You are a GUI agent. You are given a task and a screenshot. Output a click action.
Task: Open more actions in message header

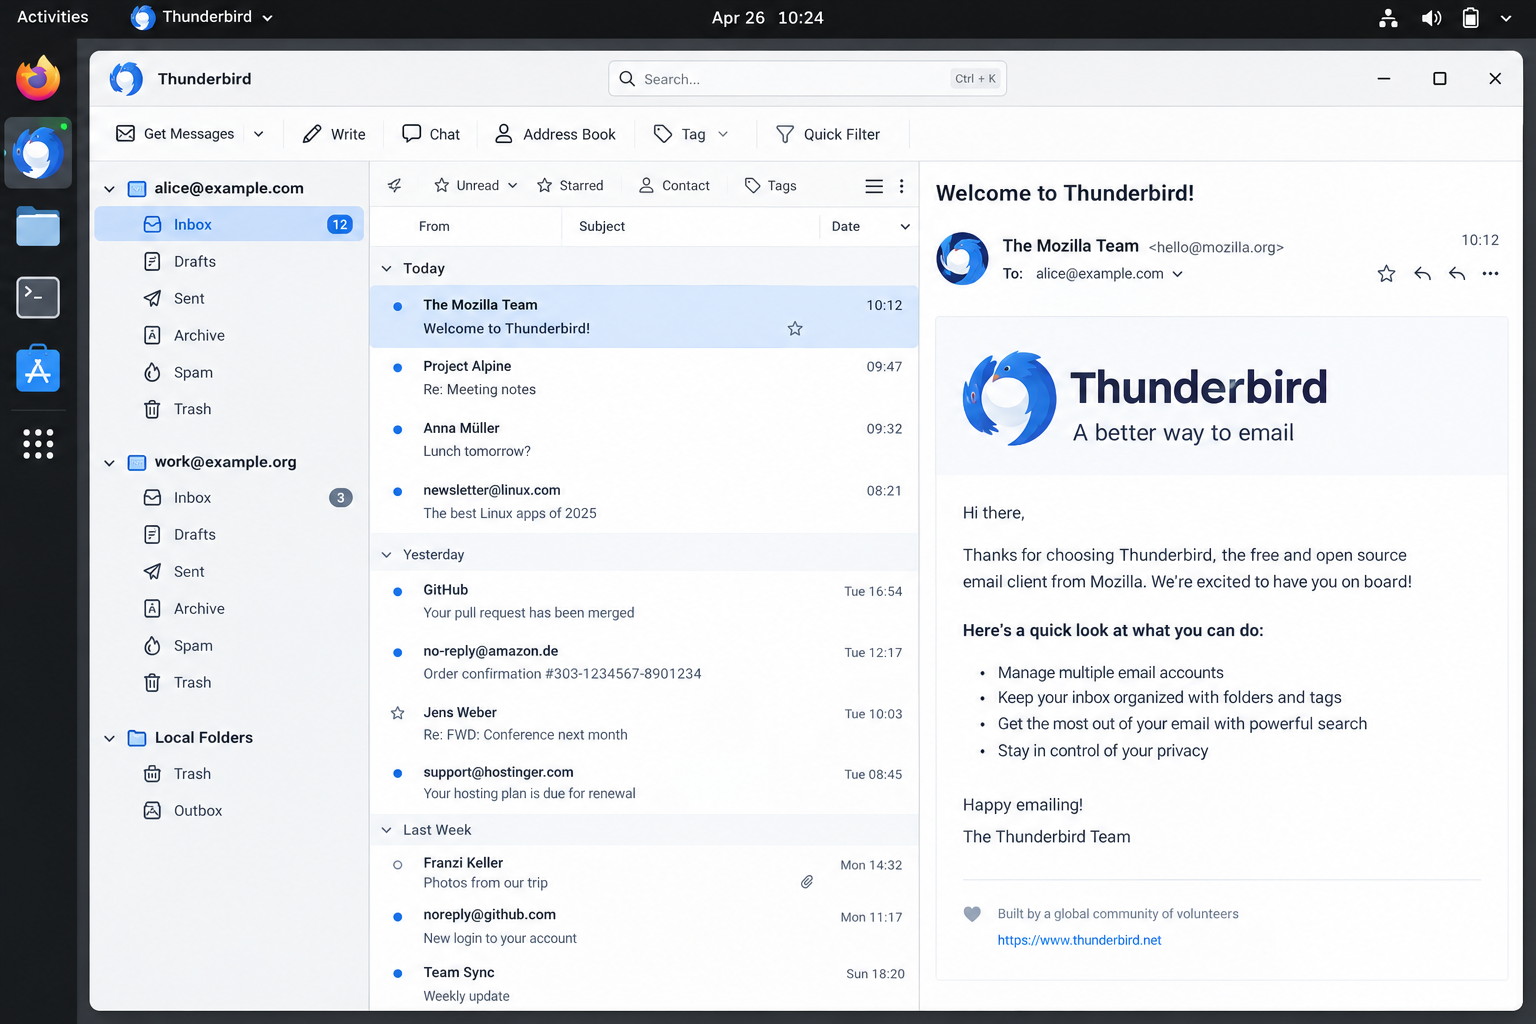pos(1491,274)
